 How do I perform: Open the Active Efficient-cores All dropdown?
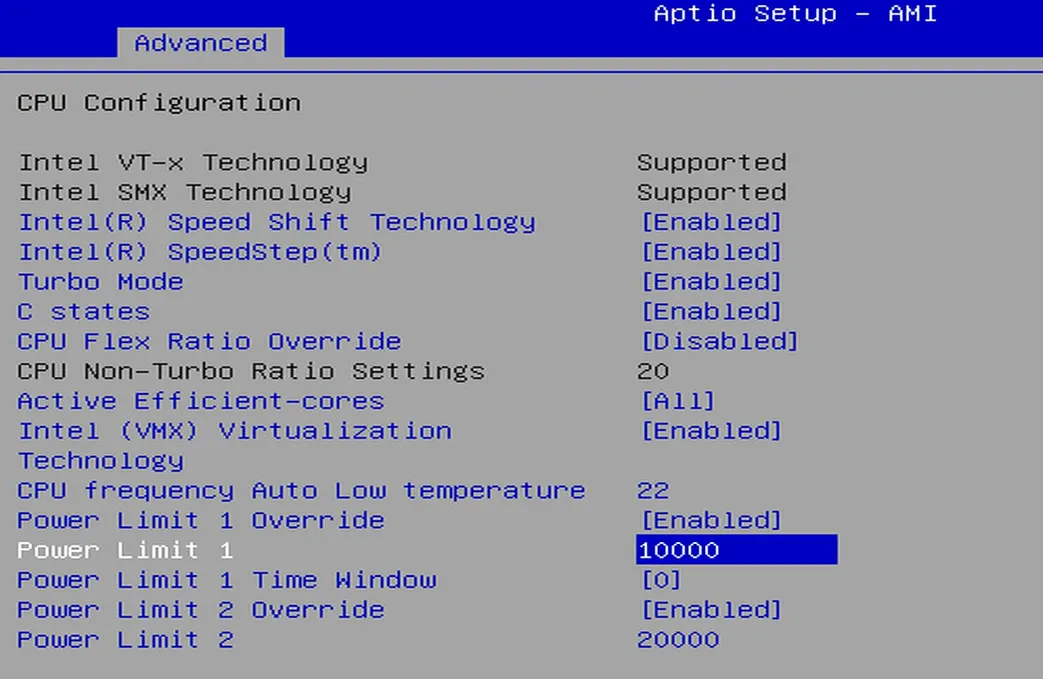(677, 401)
